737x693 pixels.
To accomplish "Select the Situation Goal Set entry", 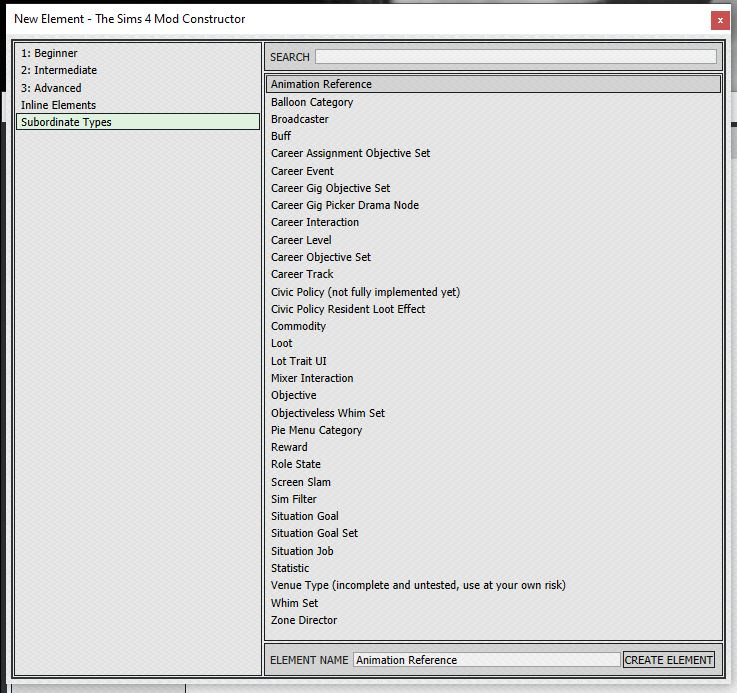I will (x=314, y=533).
